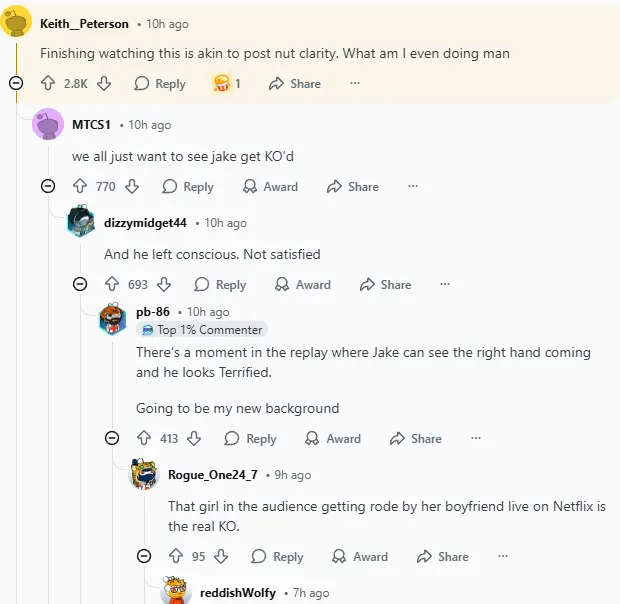Downvote dizzymidget44's comment
The height and width of the screenshot is (604, 620).
165,285
